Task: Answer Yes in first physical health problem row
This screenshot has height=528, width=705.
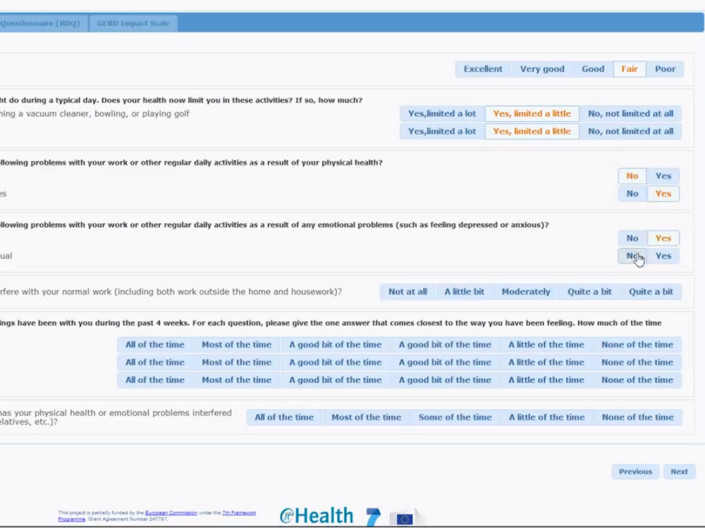Action: [663, 176]
